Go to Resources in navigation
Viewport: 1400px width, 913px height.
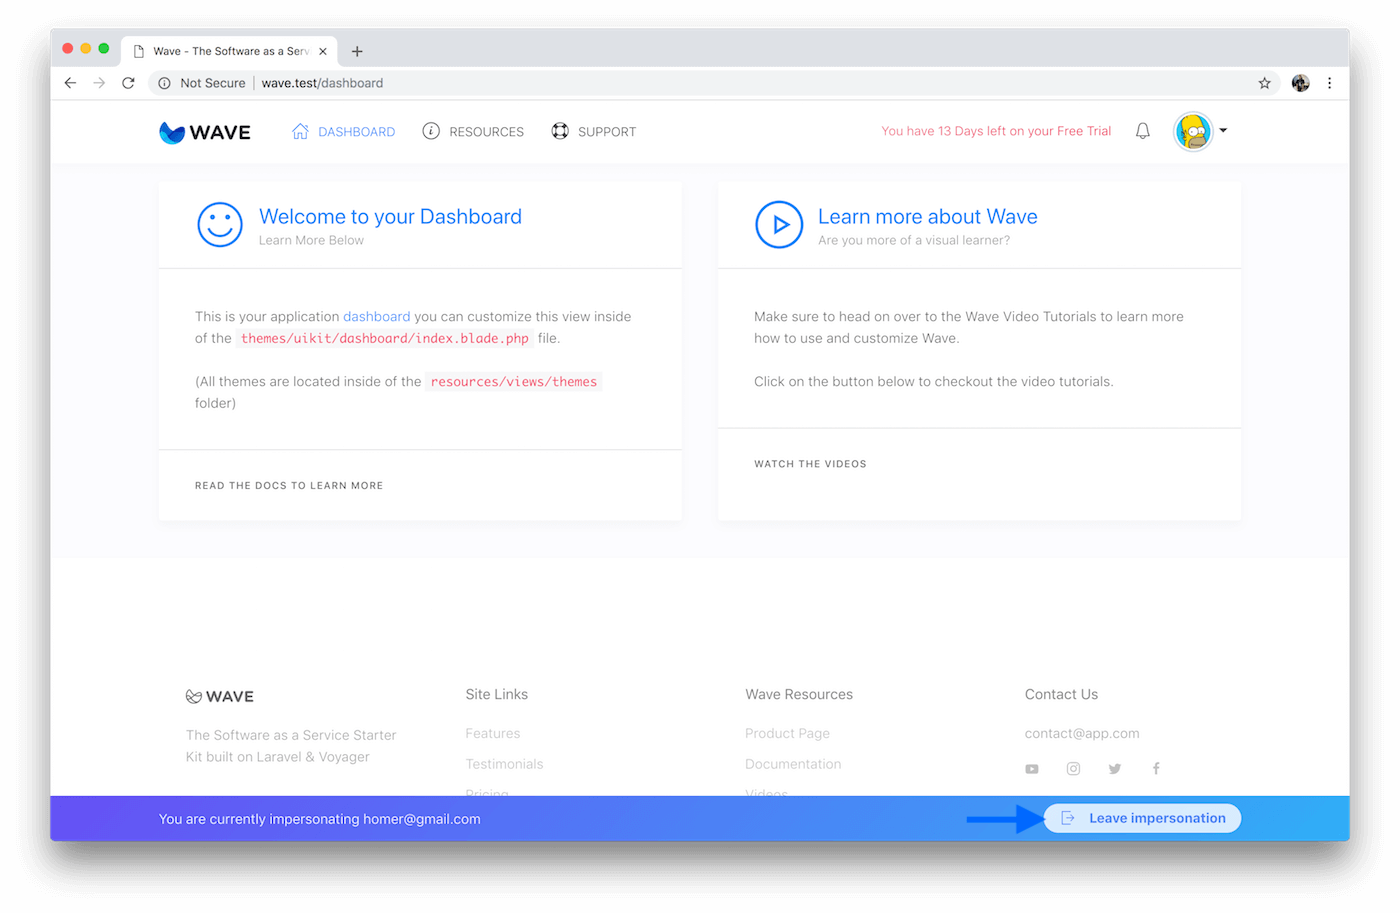(473, 132)
